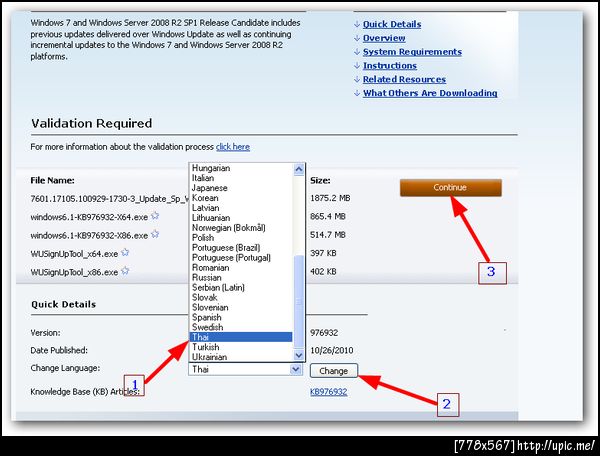Screen dimensions: 600x456
Task: Click the language list scroll up arrow
Action: point(299,169)
